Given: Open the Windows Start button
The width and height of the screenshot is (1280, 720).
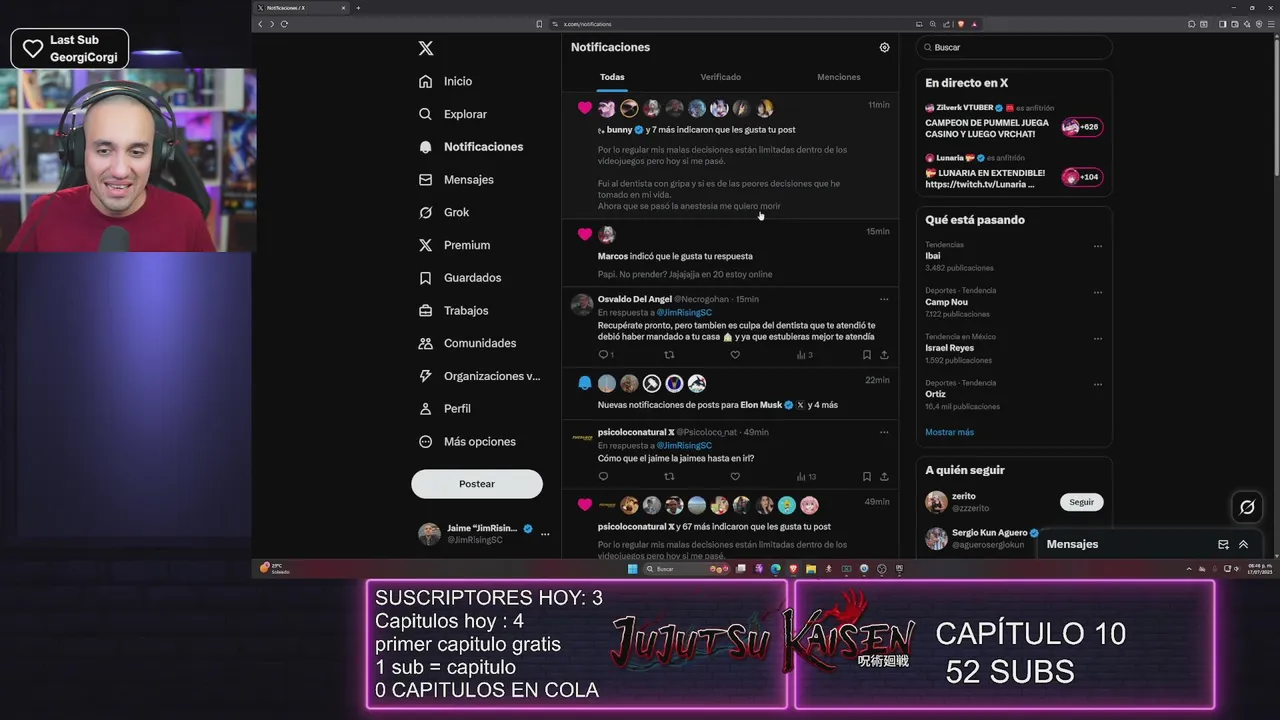Looking at the screenshot, I should coord(632,569).
